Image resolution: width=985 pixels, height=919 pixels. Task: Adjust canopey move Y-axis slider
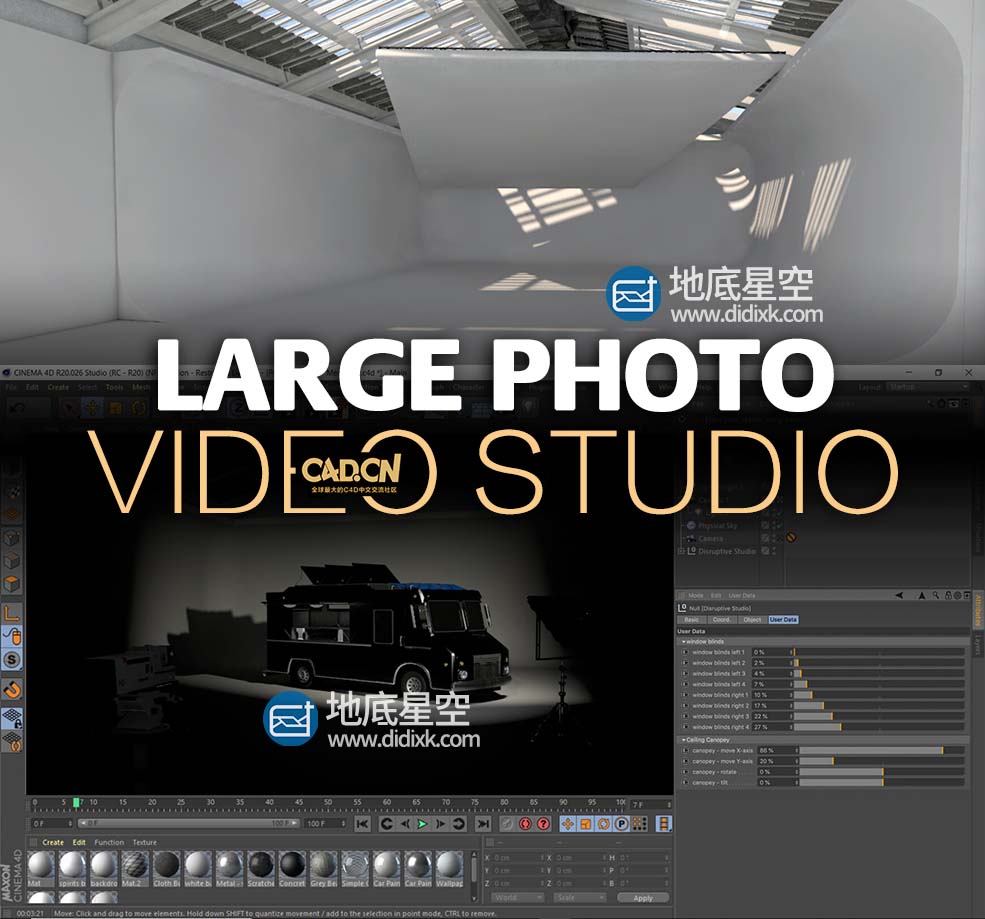(x=882, y=761)
